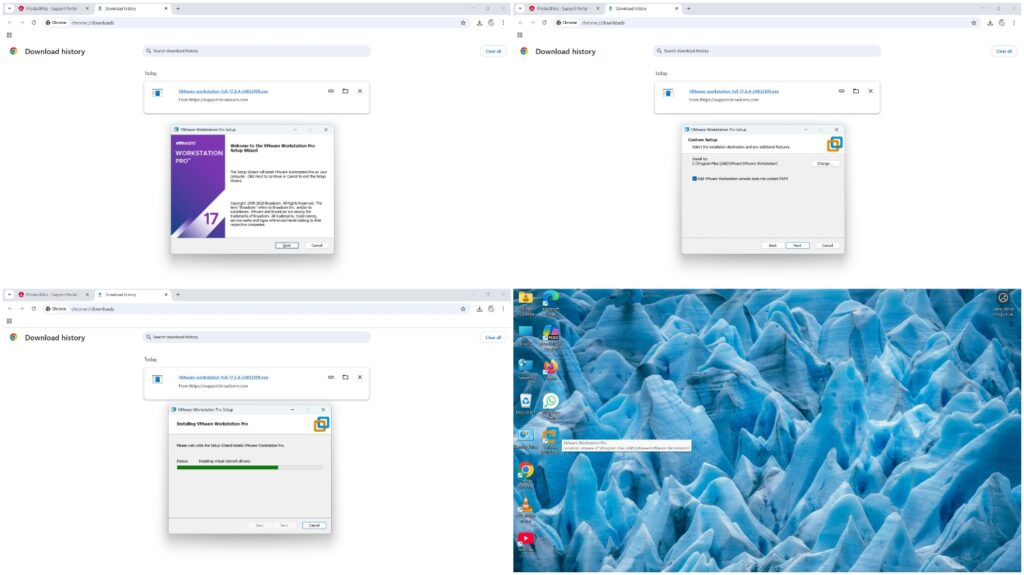1024x575 pixels.
Task: Open the WhatsApp desktop shortcut
Action: click(549, 402)
